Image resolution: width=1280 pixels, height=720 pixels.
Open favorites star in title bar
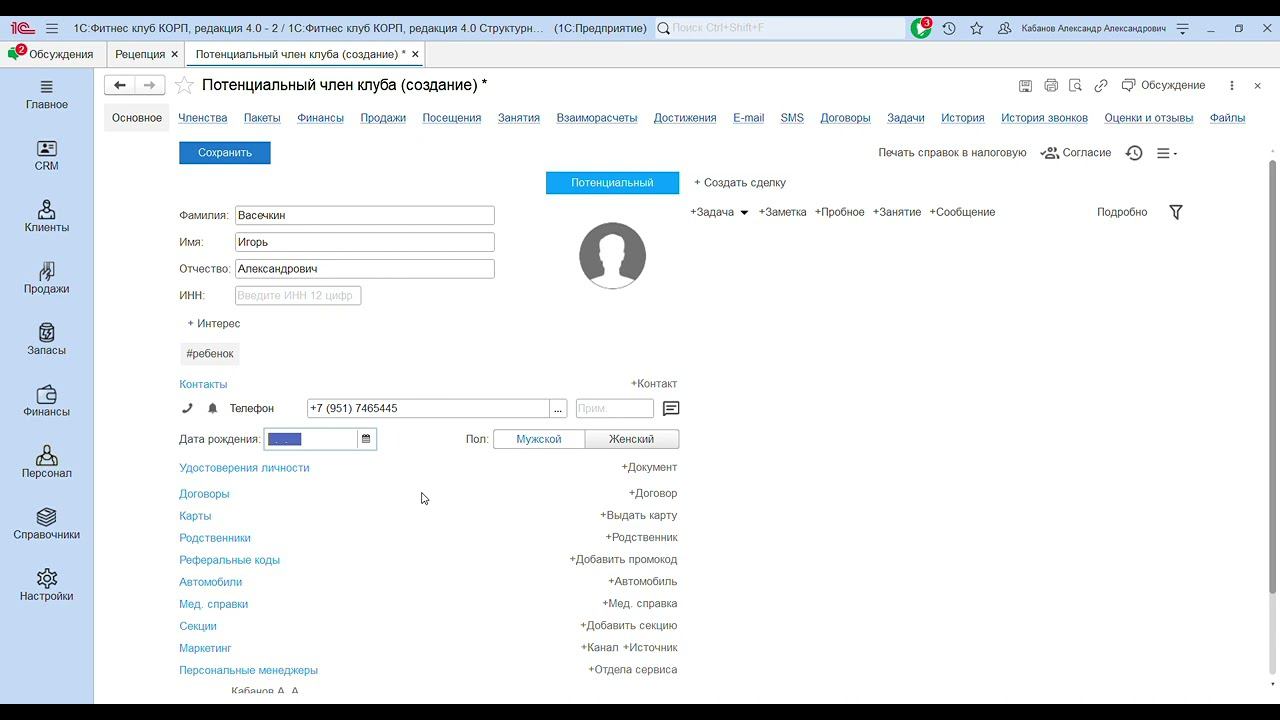(x=977, y=28)
